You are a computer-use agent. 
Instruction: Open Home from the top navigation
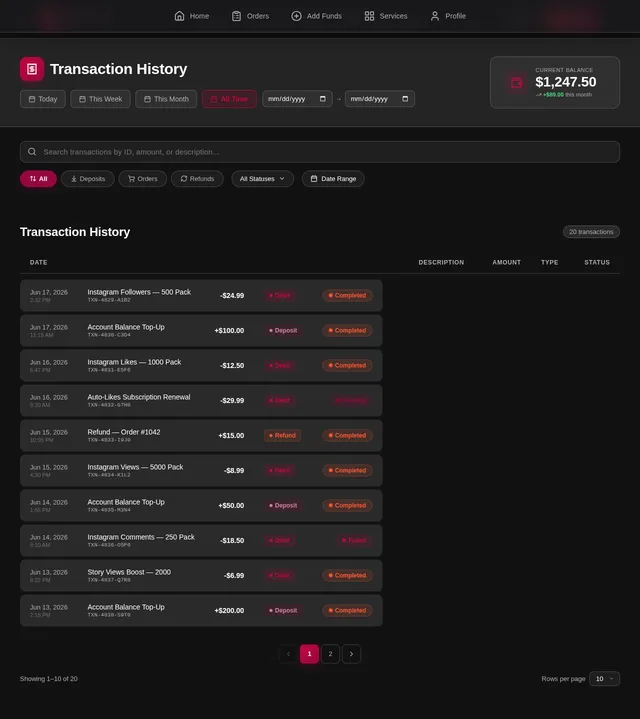point(191,16)
